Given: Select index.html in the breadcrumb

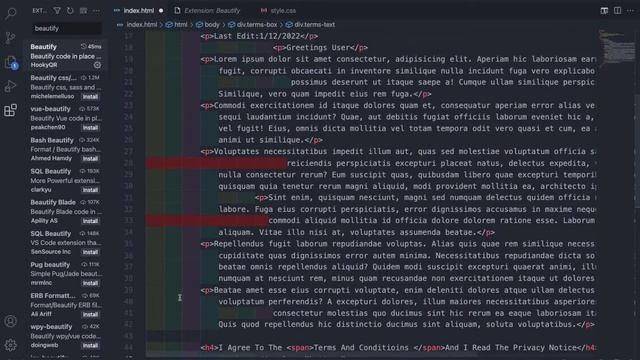Looking at the screenshot, I should click(x=141, y=24).
